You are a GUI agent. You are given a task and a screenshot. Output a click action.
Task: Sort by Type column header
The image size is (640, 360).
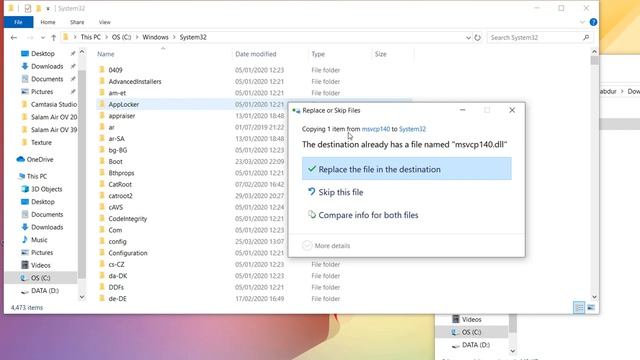point(318,54)
